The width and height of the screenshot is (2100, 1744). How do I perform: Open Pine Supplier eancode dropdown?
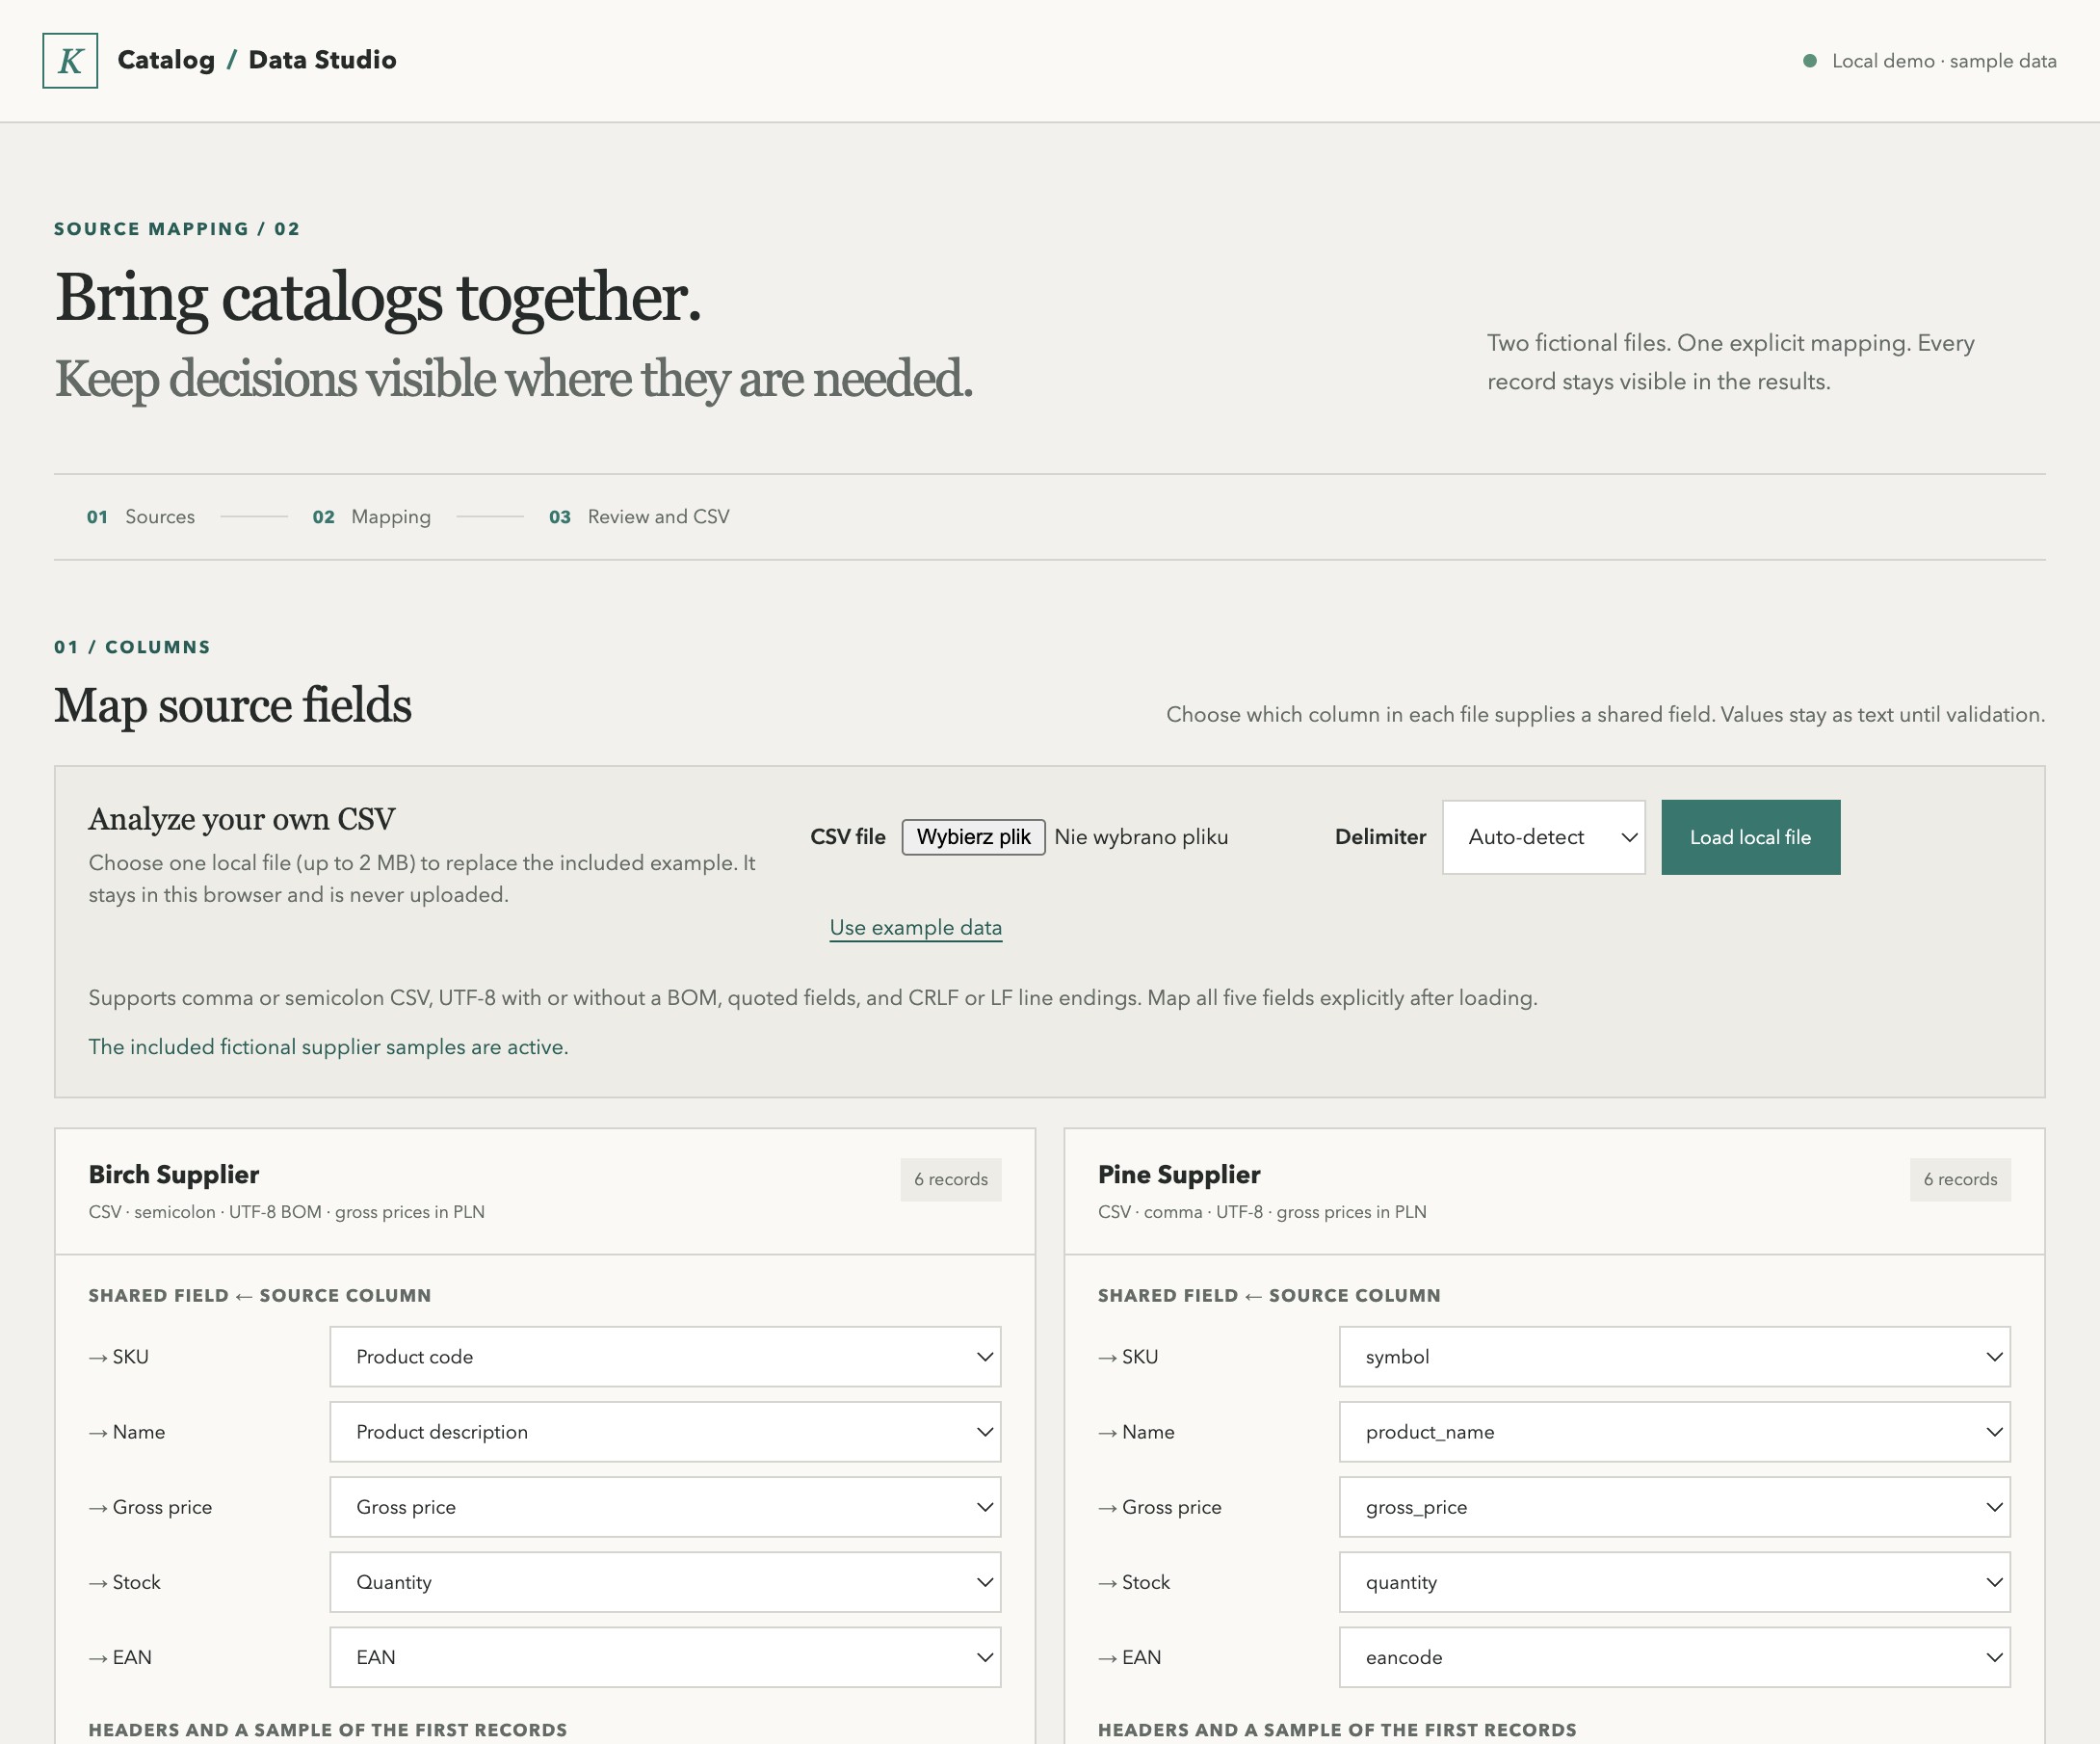1674,1657
